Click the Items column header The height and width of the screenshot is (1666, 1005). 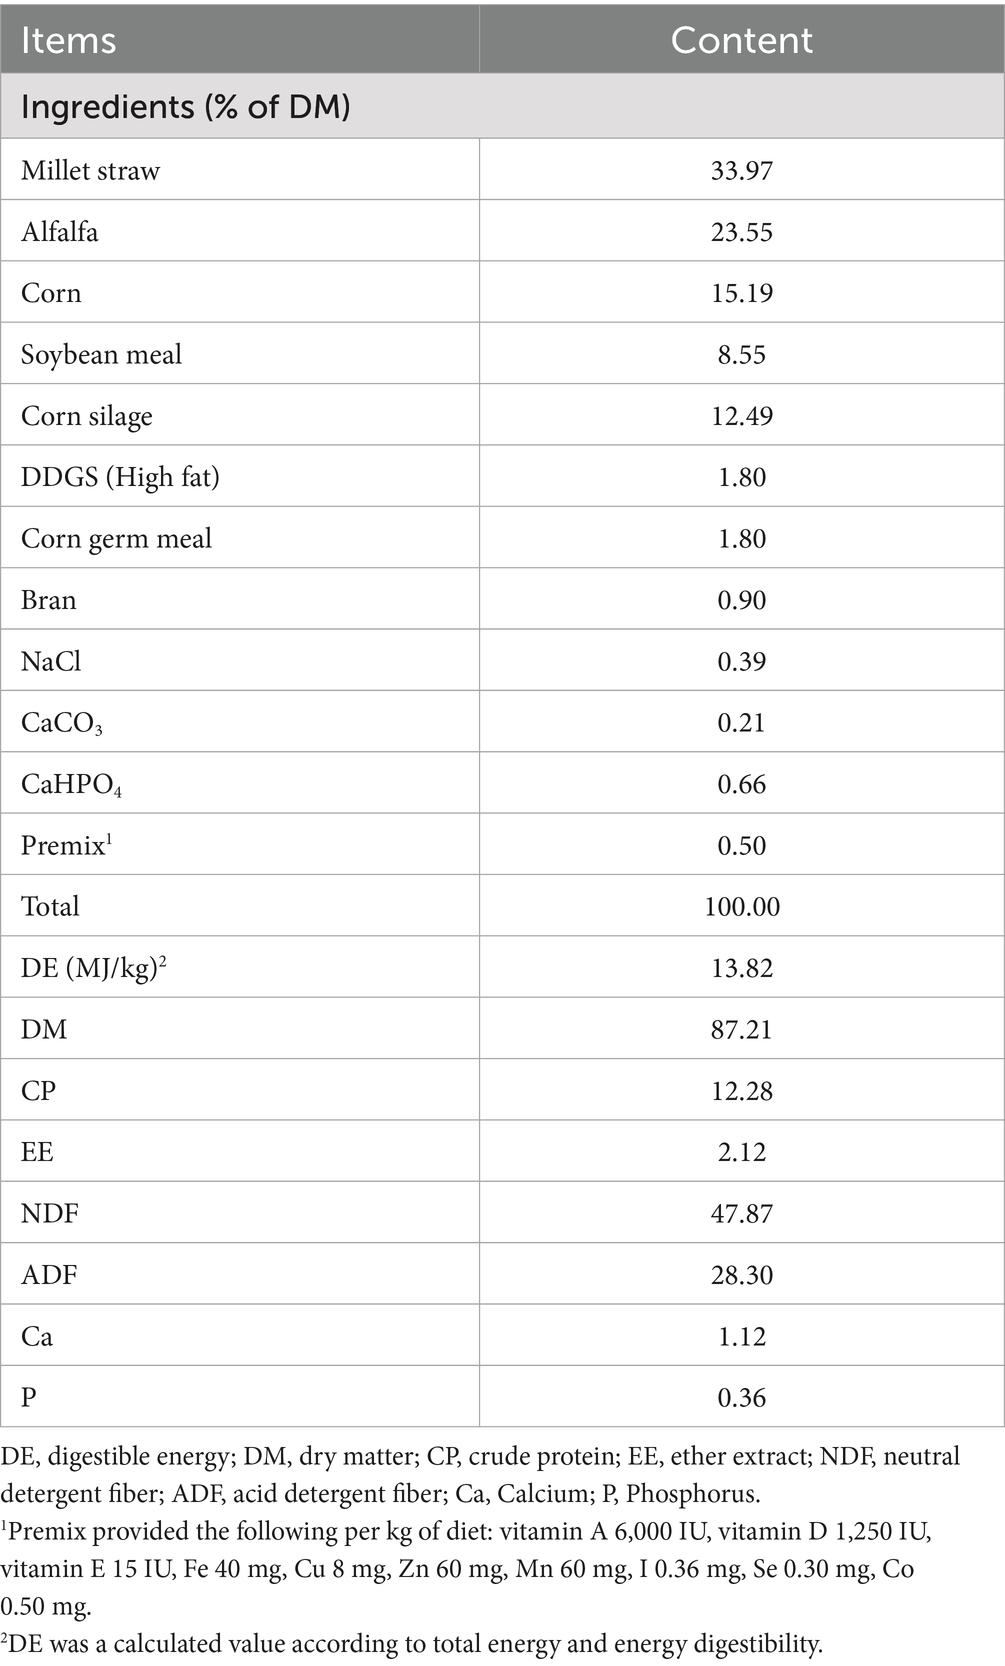pyautogui.click(x=68, y=40)
